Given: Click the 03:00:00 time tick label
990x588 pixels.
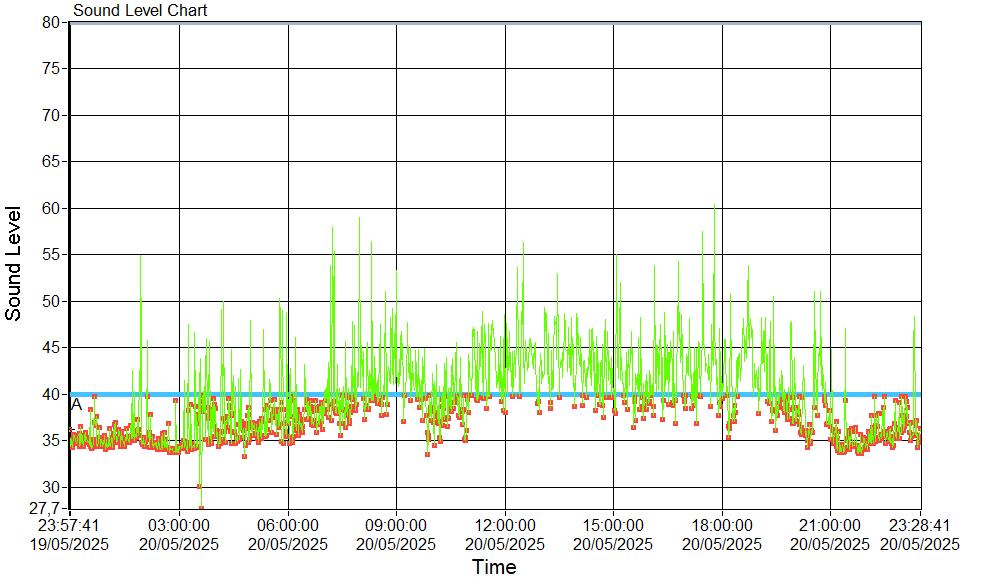Looking at the screenshot, I should pos(179,525).
